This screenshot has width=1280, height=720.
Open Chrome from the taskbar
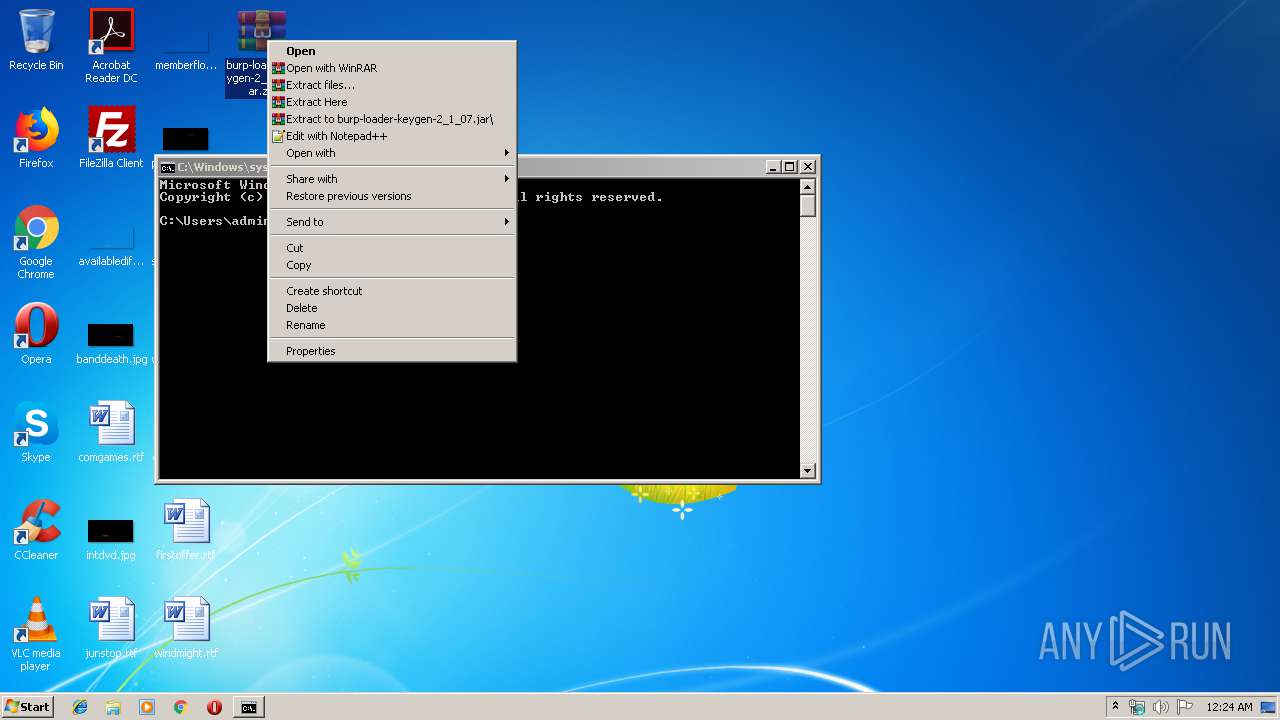pos(181,707)
